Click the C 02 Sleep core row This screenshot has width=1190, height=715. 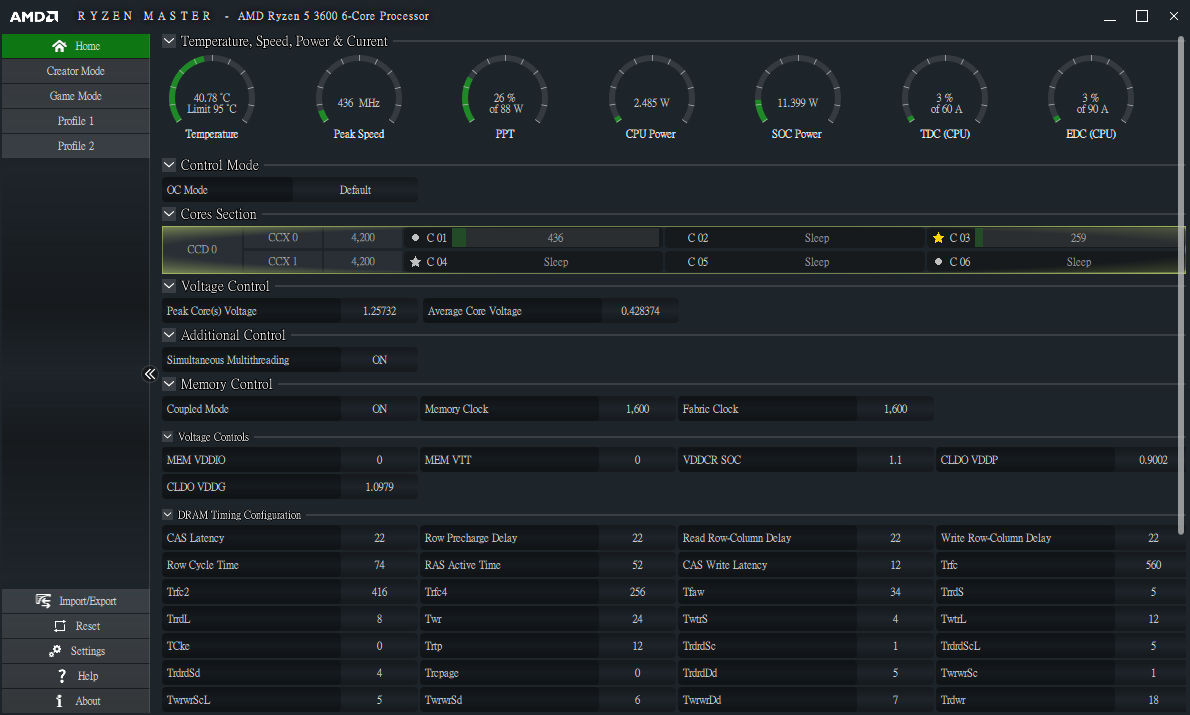[794, 238]
